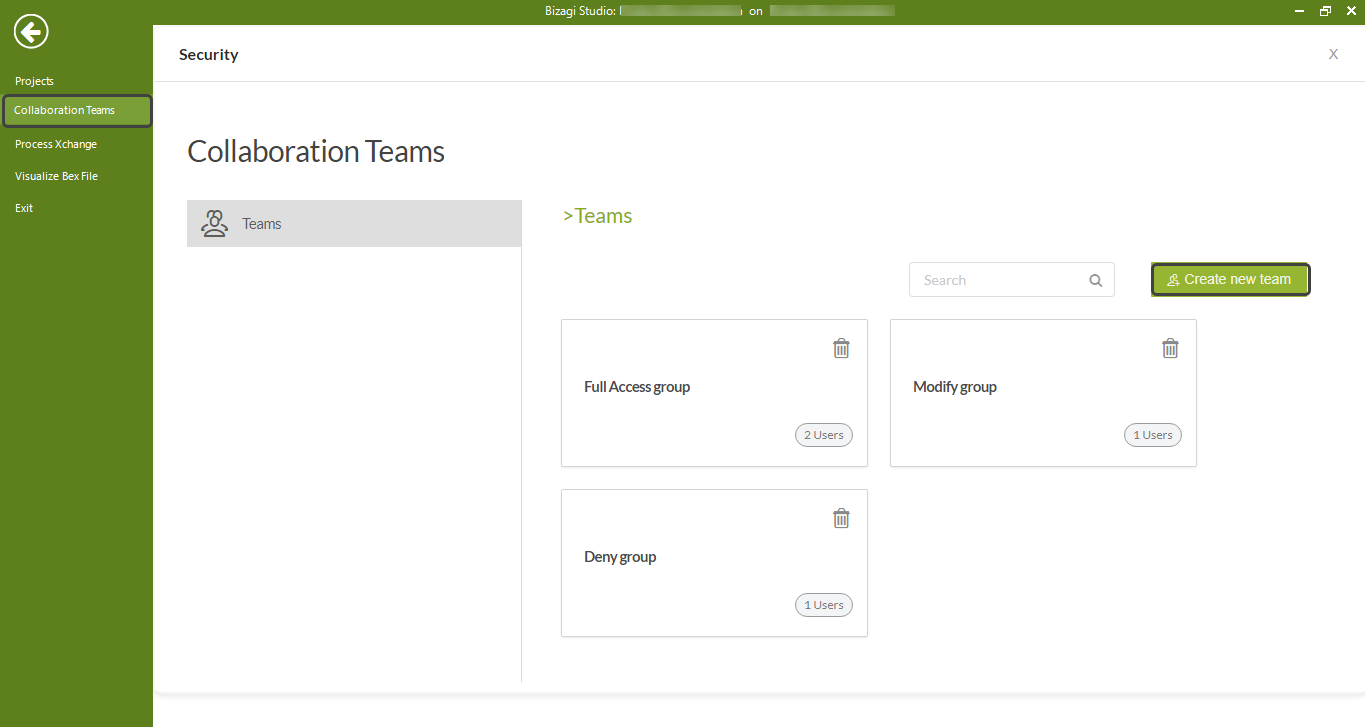The image size is (1365, 727).
Task: Open the Modify group card
Action: pos(955,387)
